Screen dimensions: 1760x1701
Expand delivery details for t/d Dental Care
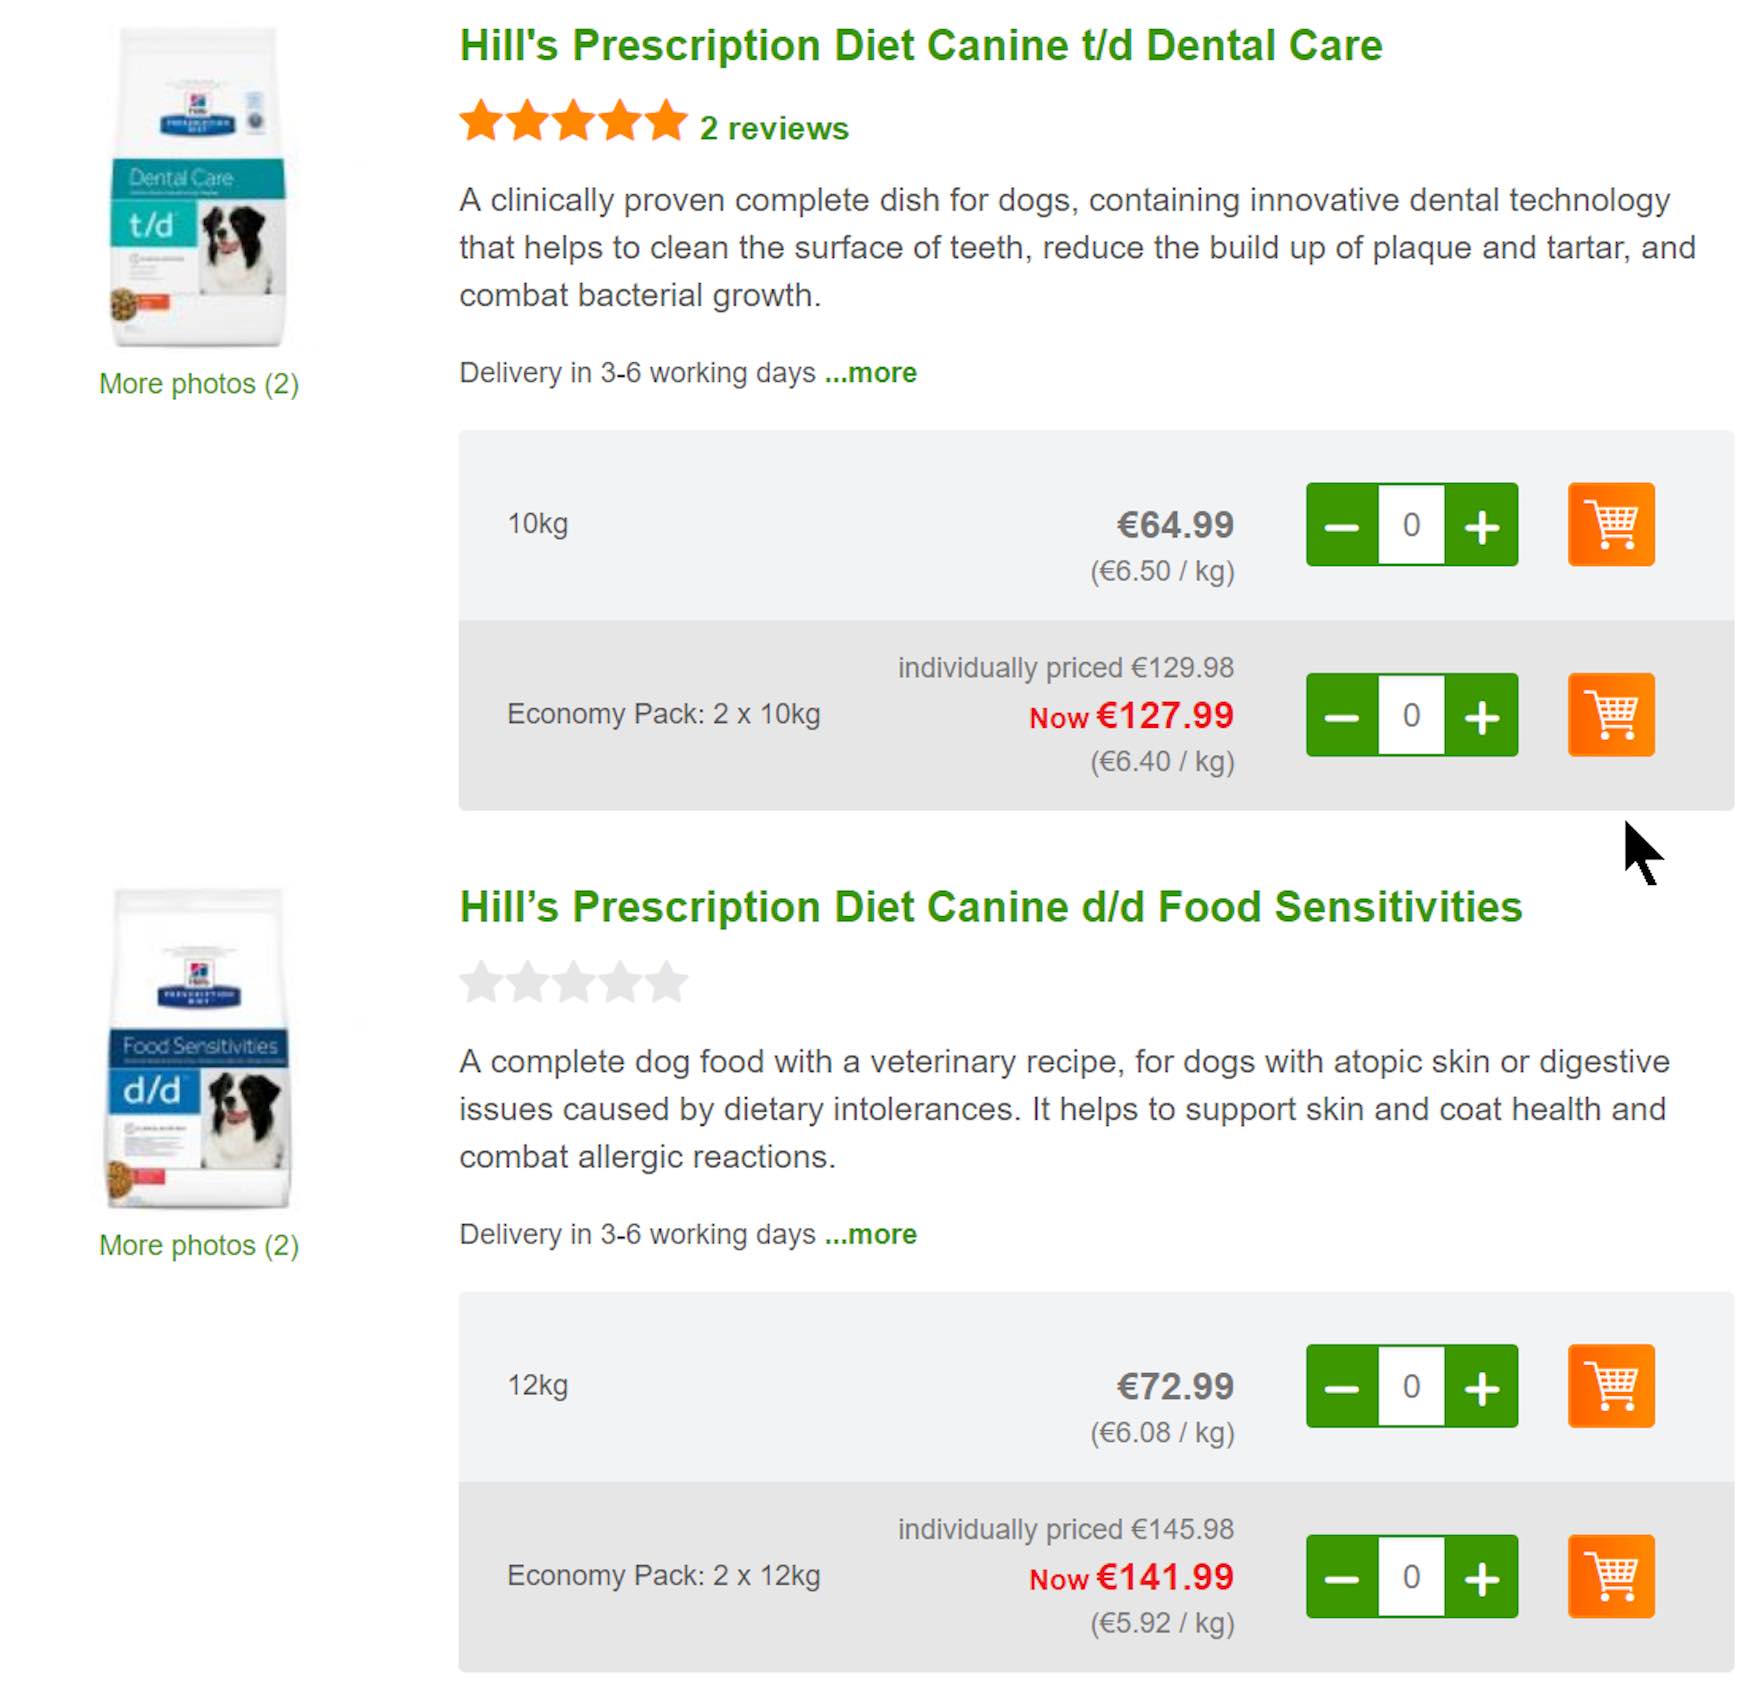(x=870, y=373)
